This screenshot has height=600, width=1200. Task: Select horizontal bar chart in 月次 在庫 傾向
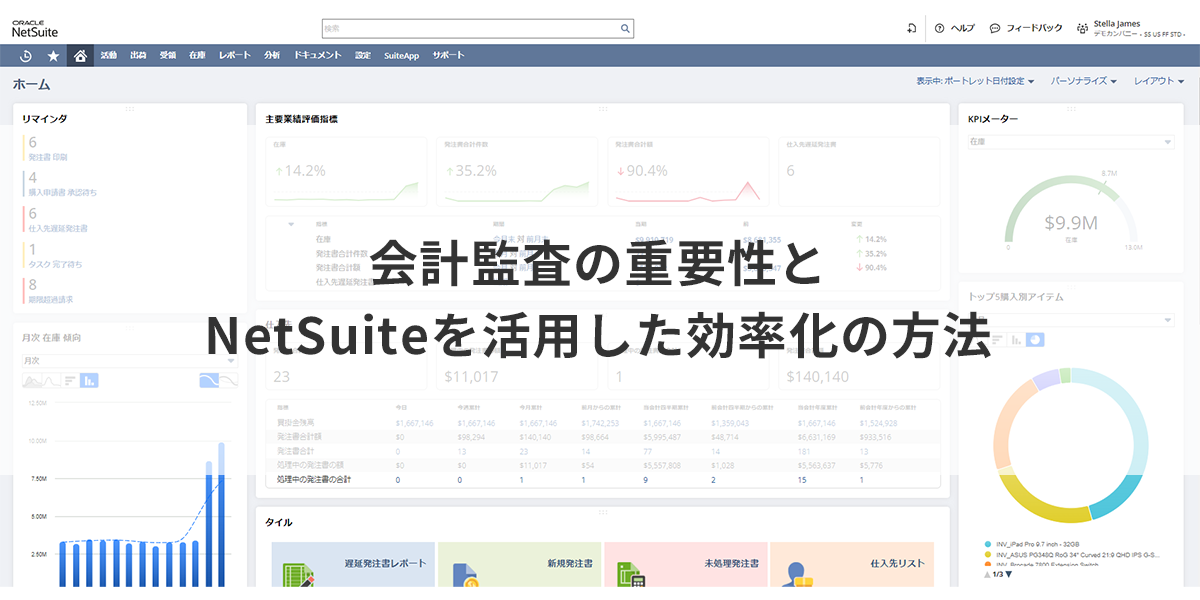point(70,380)
